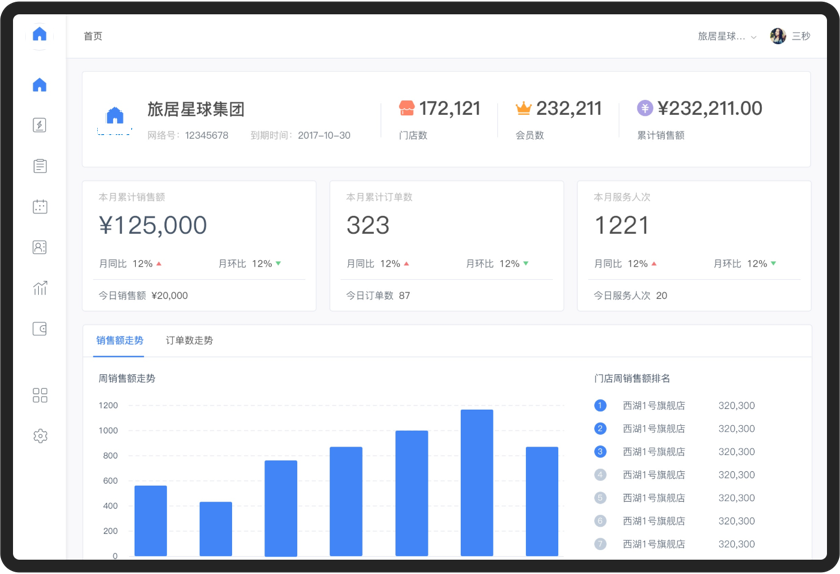Screen dimensions: 840x574
Task: Click the 门店数 label
Action: pos(413,136)
